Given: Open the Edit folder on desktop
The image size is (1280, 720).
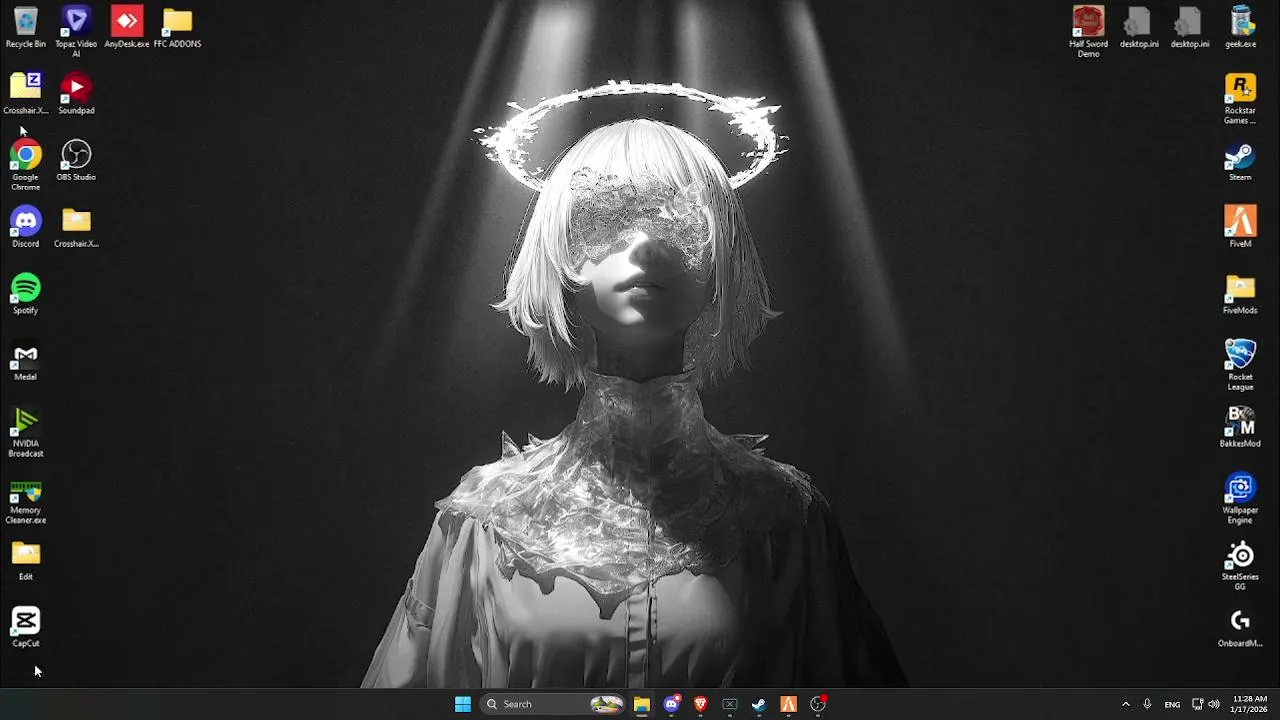Looking at the screenshot, I should tap(26, 561).
